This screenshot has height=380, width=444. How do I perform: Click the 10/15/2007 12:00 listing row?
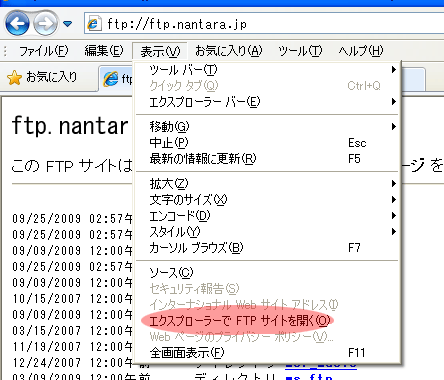pyautogui.click(x=73, y=298)
